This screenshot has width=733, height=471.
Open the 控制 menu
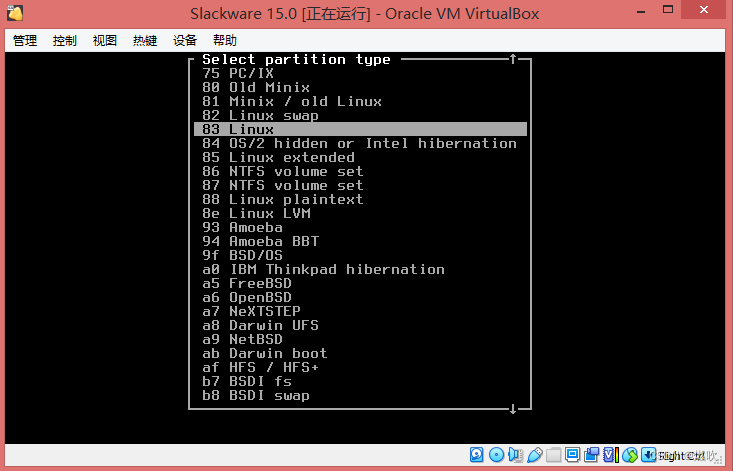[x=65, y=41]
